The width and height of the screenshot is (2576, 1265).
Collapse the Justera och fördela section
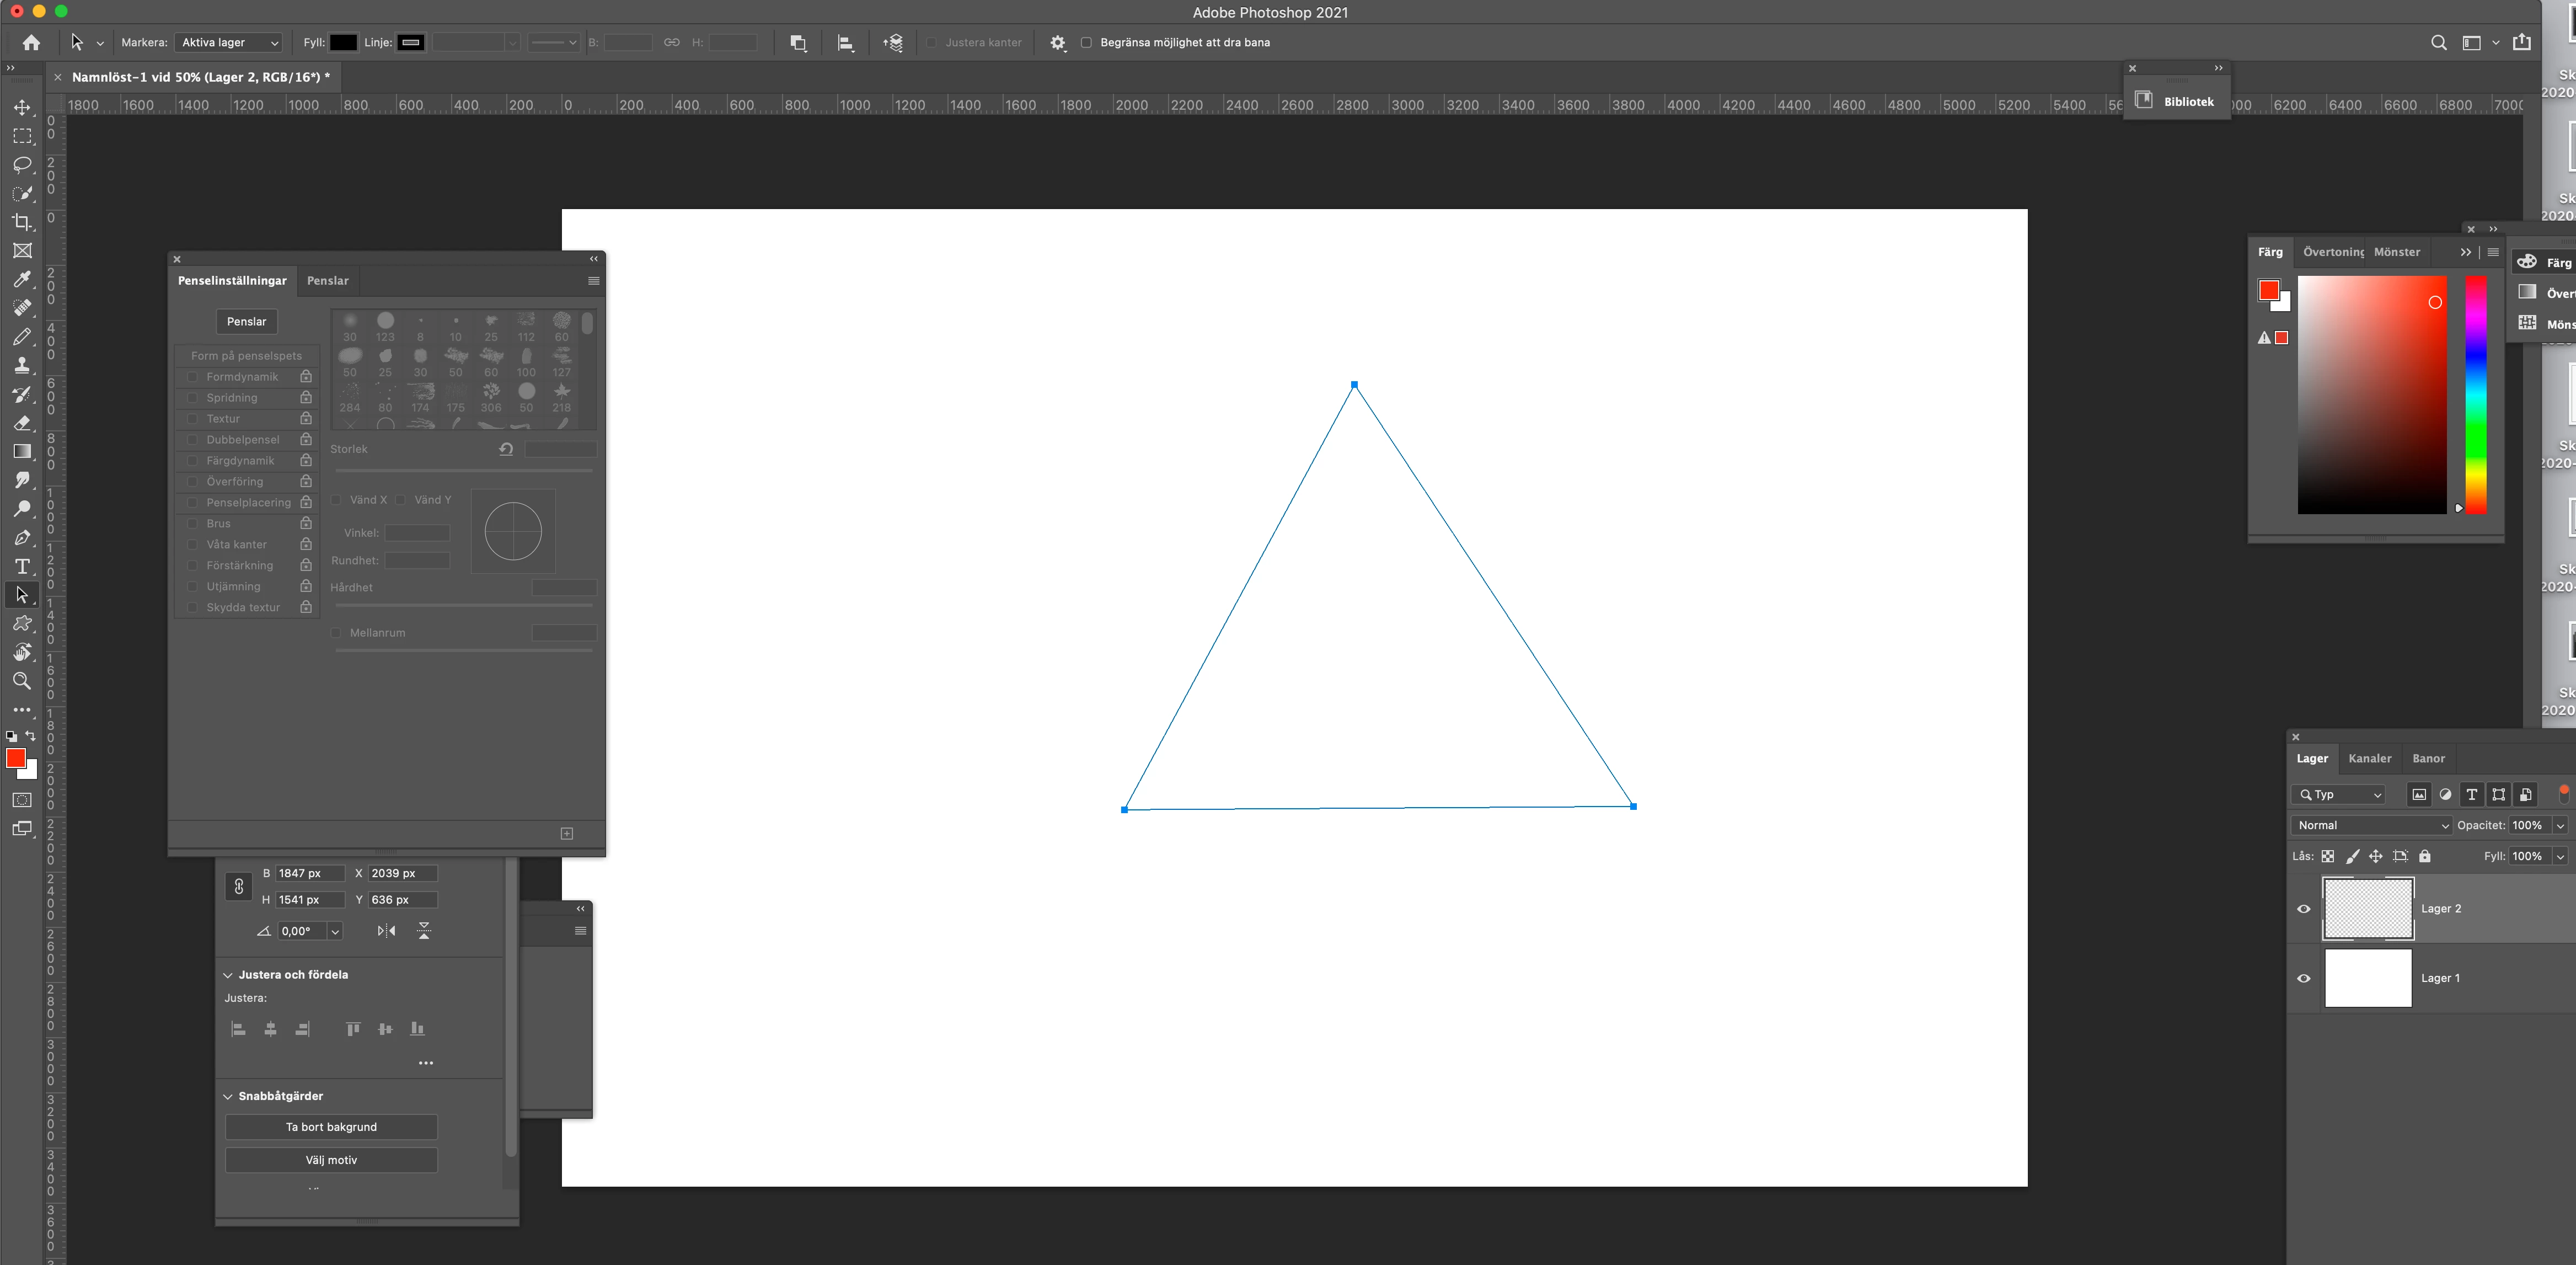point(228,974)
